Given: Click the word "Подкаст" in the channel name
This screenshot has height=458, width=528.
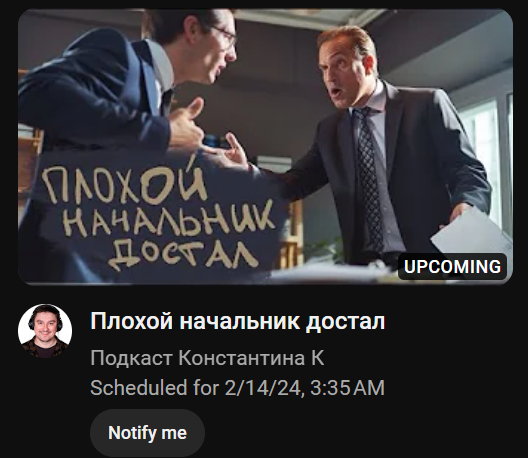Looking at the screenshot, I should pos(131,358).
